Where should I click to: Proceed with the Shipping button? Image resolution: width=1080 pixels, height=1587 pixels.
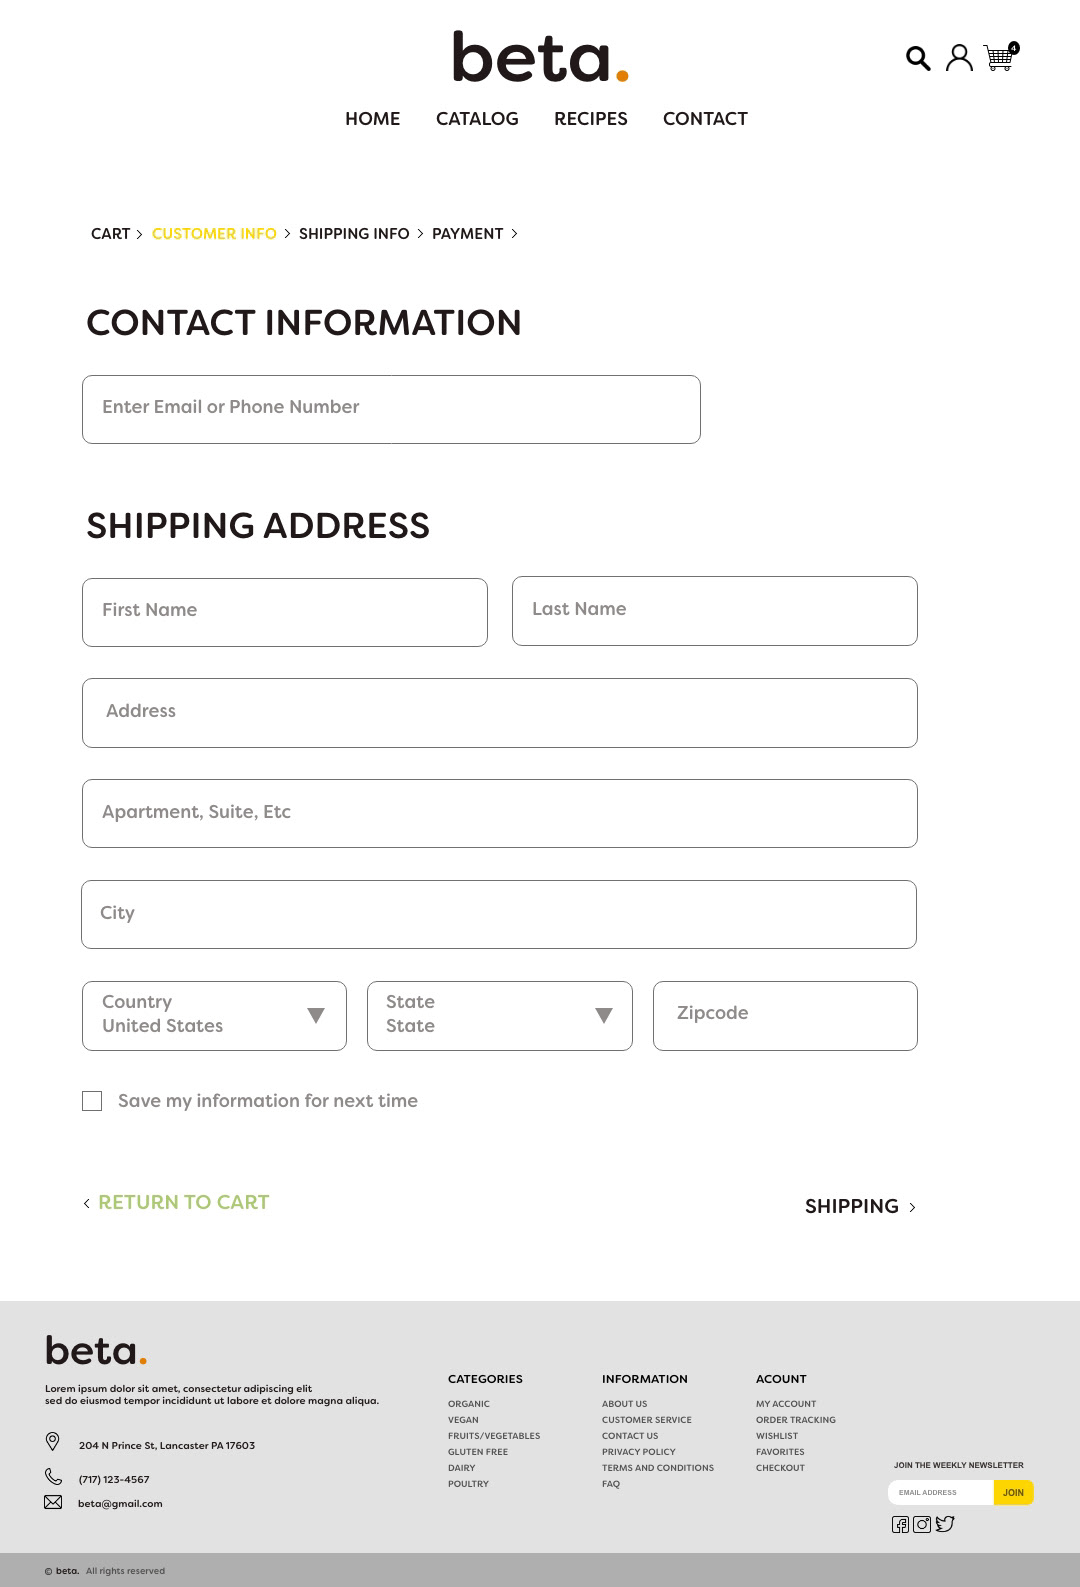click(x=859, y=1207)
